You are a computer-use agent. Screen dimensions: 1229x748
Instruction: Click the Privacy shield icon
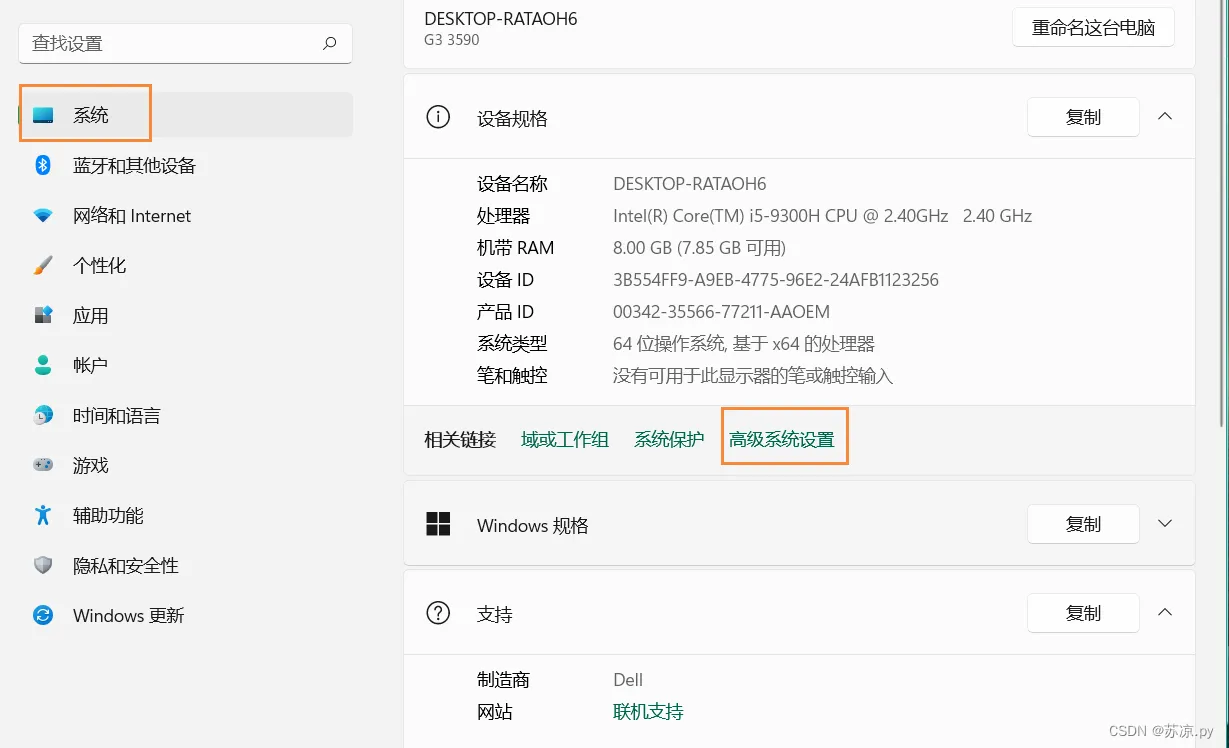tap(43, 565)
